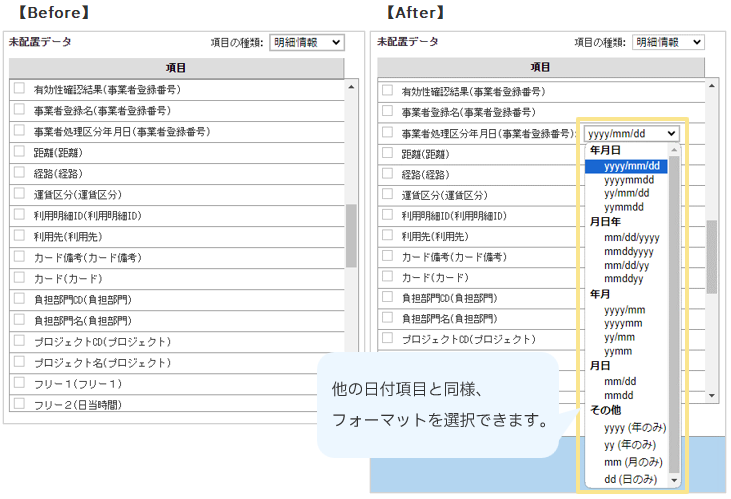Viewport: 731px width, 499px height.
Task: Click the scroll-up arrow in Before panel list
Action: [x=351, y=87]
